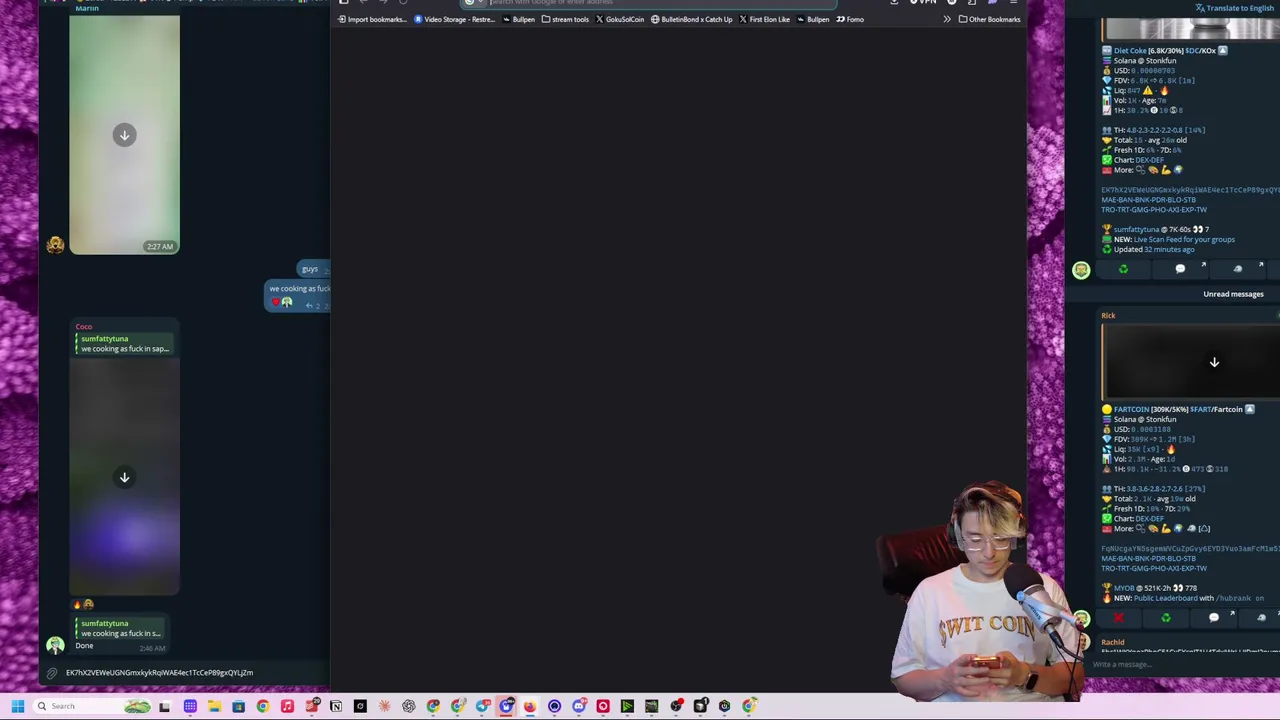Open the DEX chart link for Diet Coke

click(x=1141, y=160)
